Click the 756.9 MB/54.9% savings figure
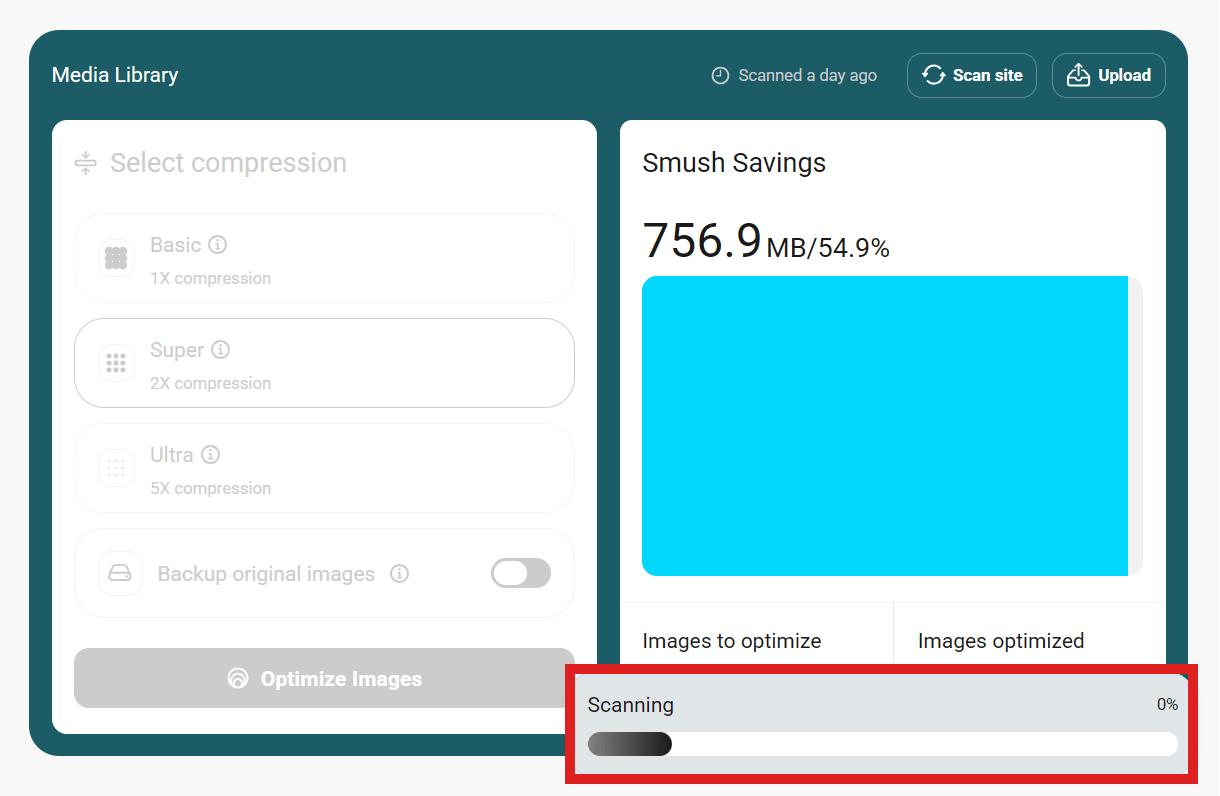The width and height of the screenshot is (1220, 796). click(x=766, y=241)
